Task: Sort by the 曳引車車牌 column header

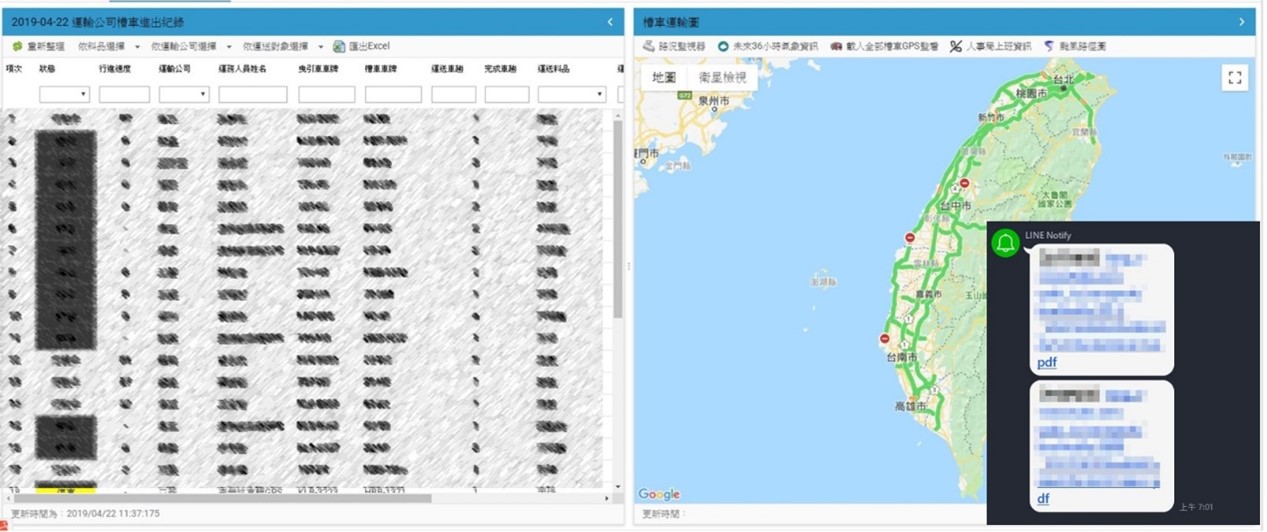Action: 320,68
